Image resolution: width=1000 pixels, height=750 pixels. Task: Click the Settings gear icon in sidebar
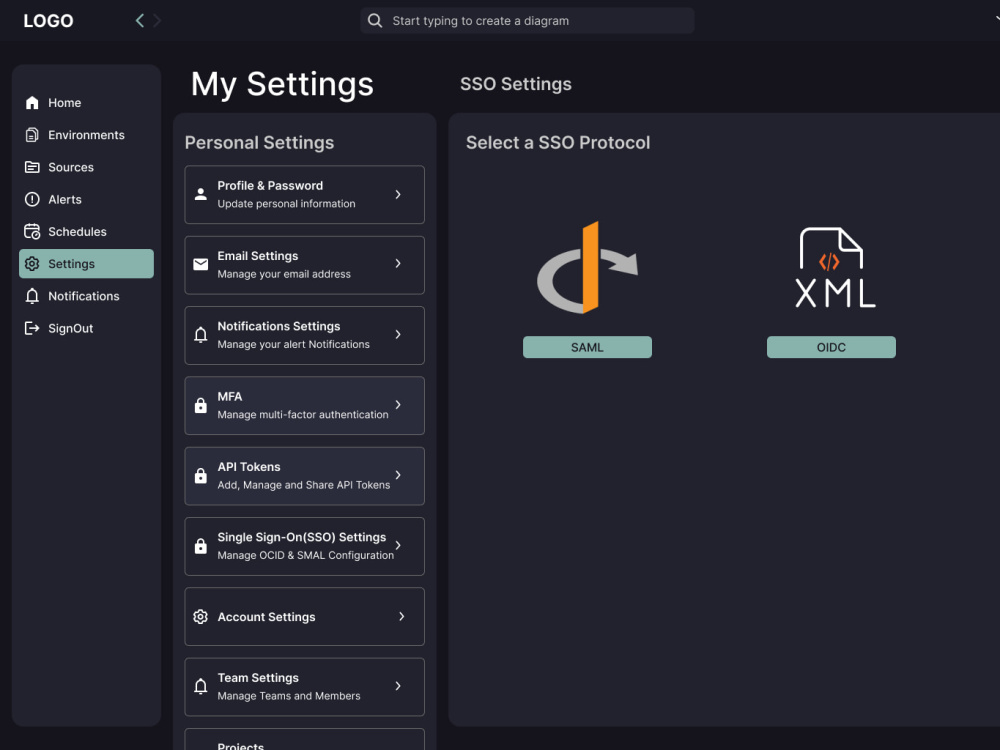[x=32, y=264]
